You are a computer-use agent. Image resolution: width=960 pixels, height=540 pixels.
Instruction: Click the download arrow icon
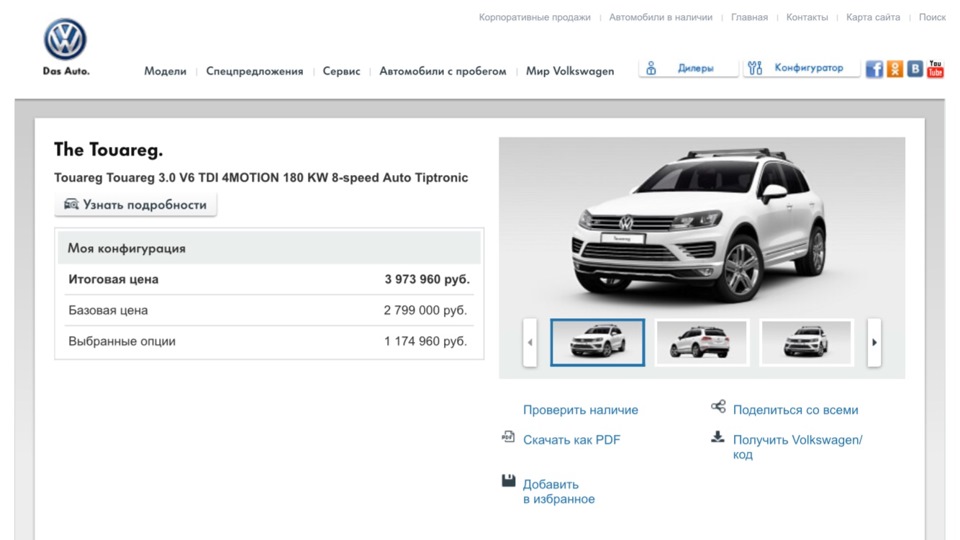[x=718, y=437]
